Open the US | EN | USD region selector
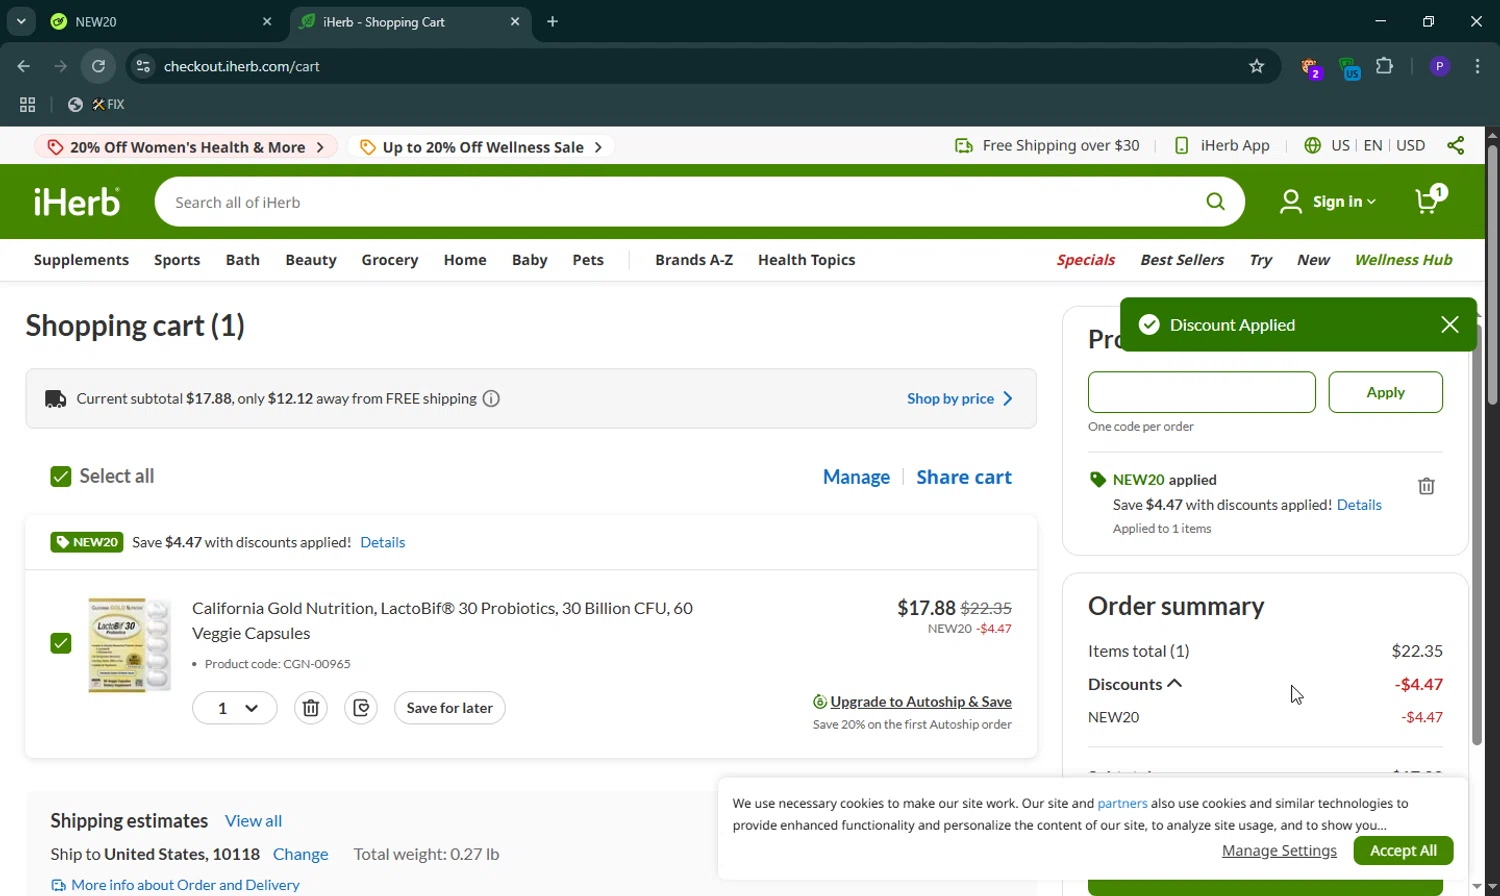This screenshot has height=896, width=1500. coord(1365,146)
